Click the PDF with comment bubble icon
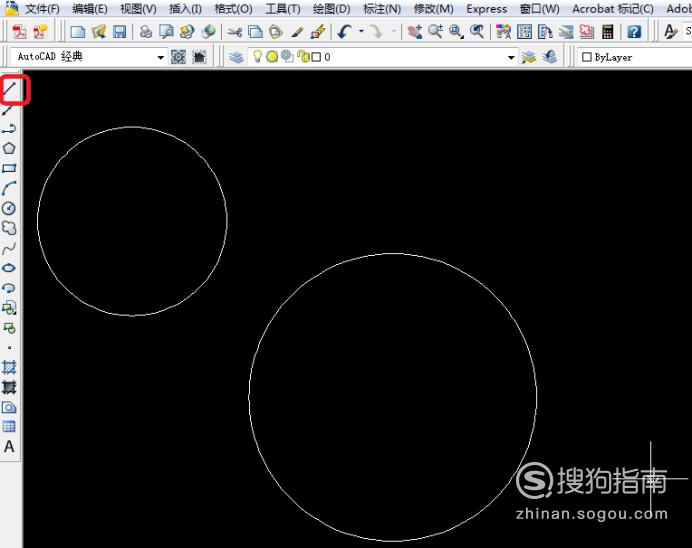The width and height of the screenshot is (692, 548). click(40, 32)
